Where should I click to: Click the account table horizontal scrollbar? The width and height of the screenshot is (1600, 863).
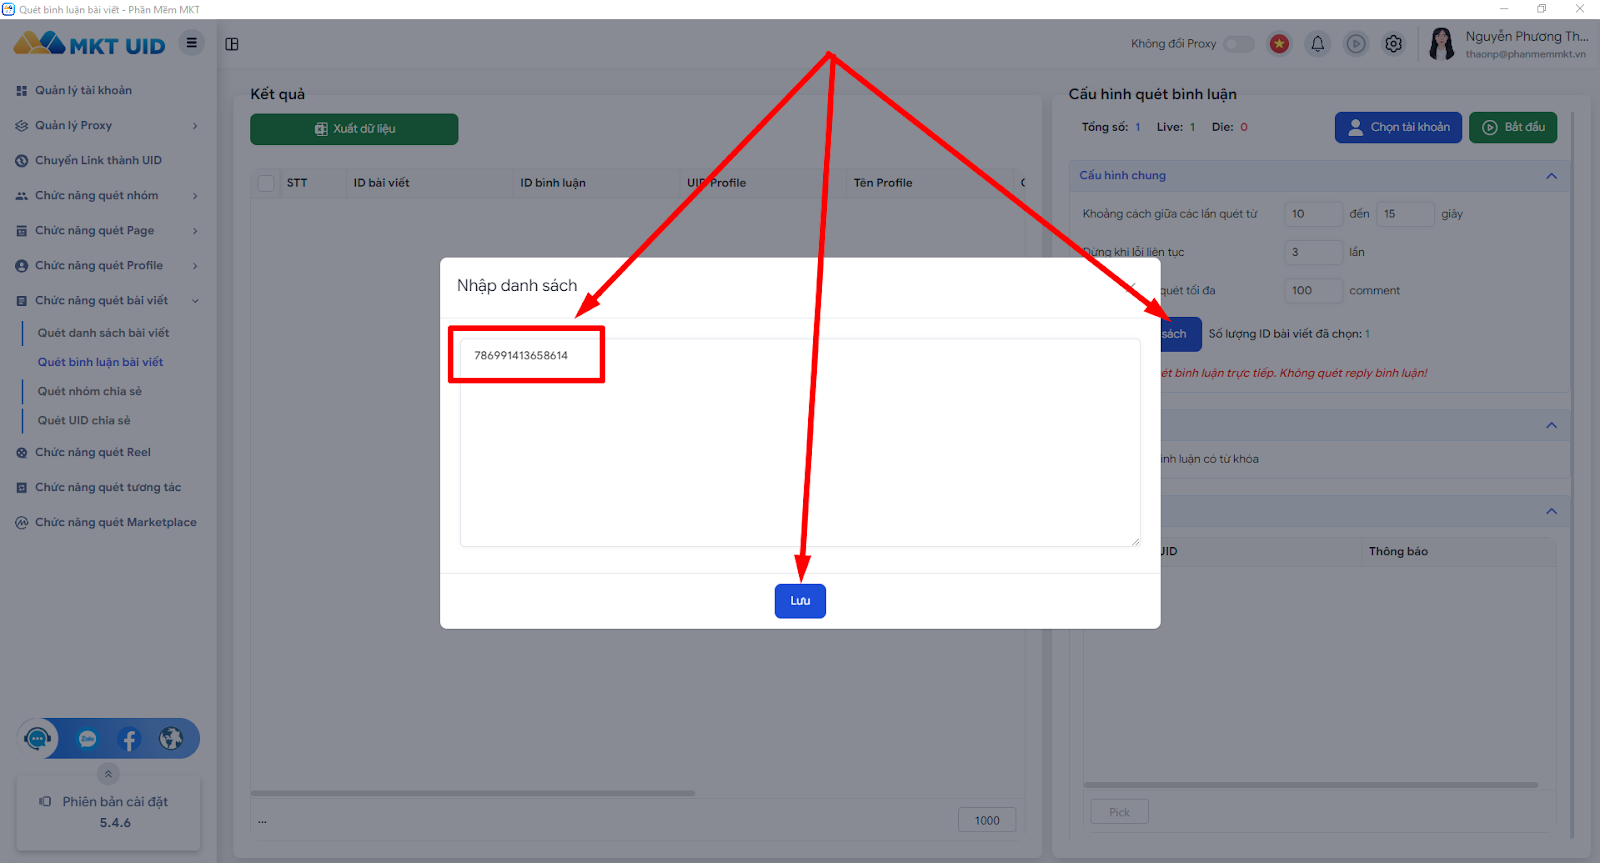[x=1310, y=785]
